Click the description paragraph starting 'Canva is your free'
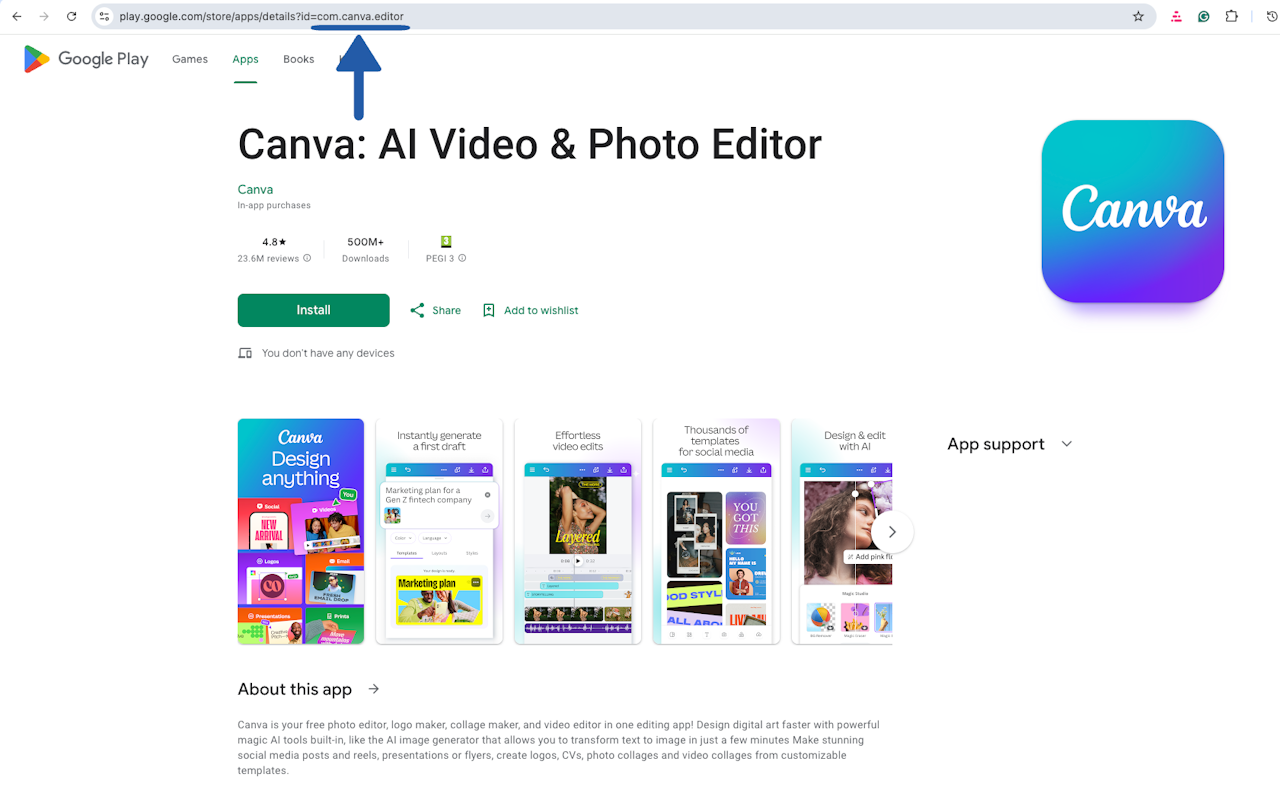This screenshot has width=1280, height=787. pos(559,748)
